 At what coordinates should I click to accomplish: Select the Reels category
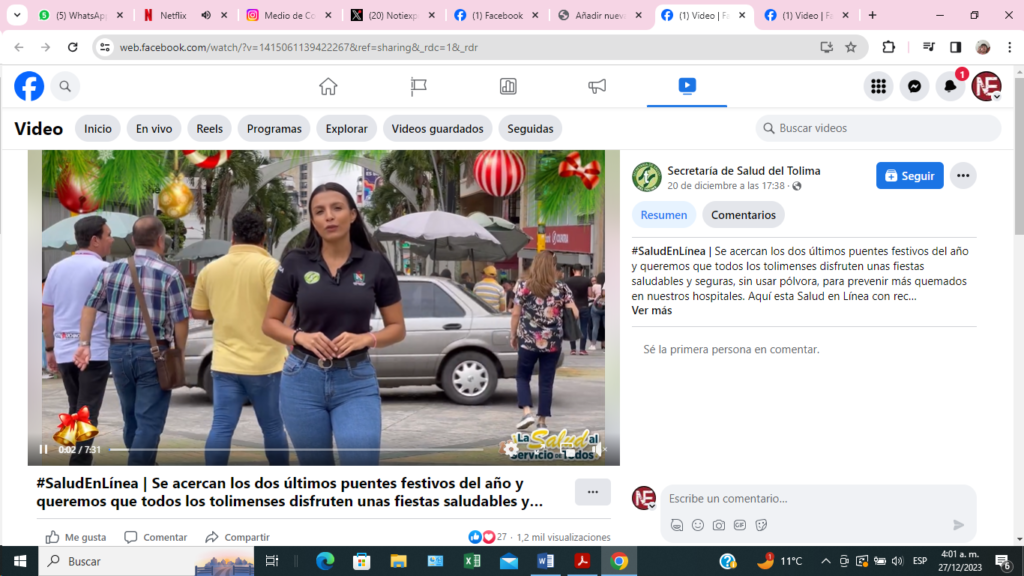tap(209, 129)
